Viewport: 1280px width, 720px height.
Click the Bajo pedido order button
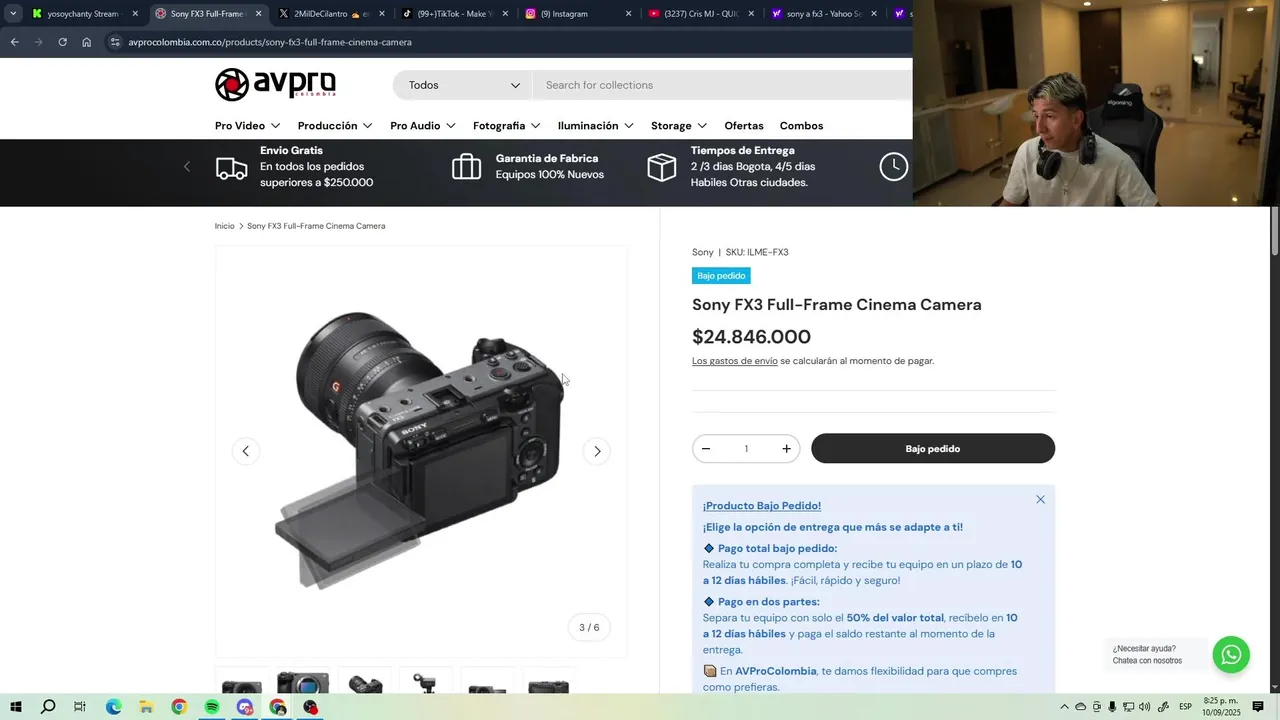point(933,448)
